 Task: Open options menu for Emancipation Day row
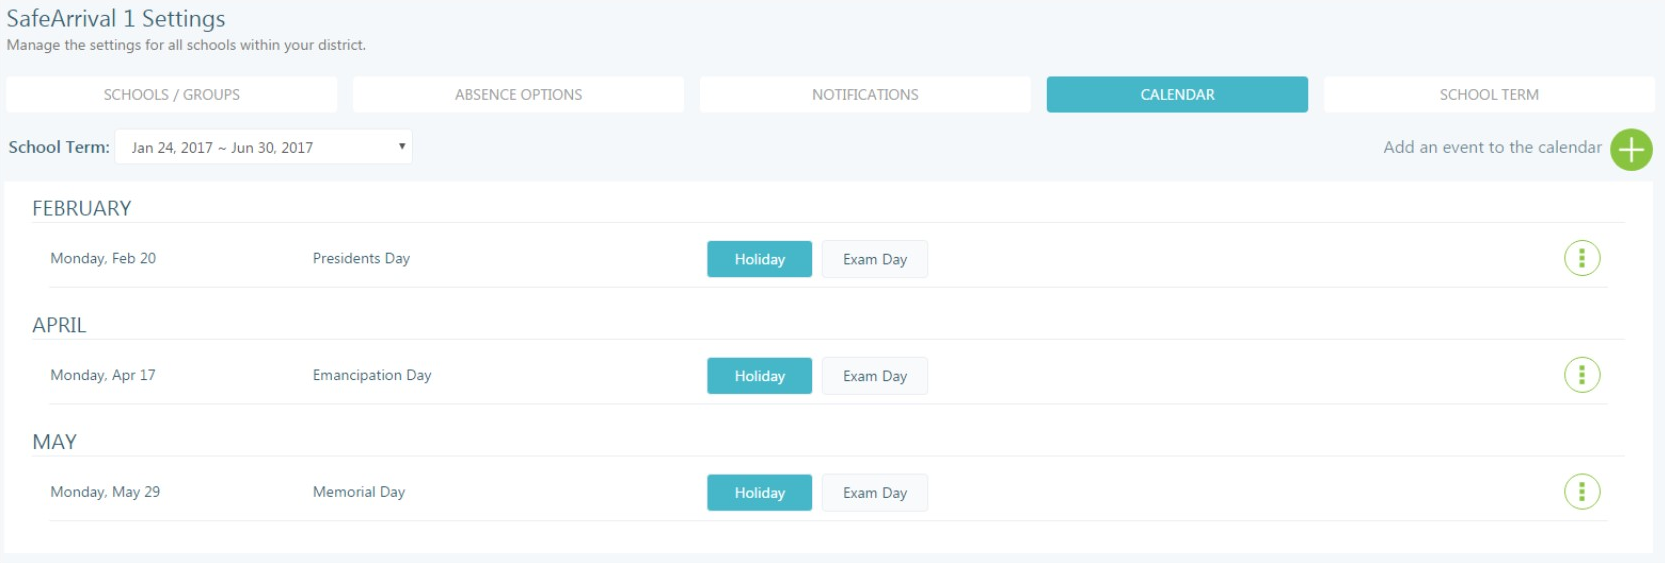click(x=1581, y=375)
